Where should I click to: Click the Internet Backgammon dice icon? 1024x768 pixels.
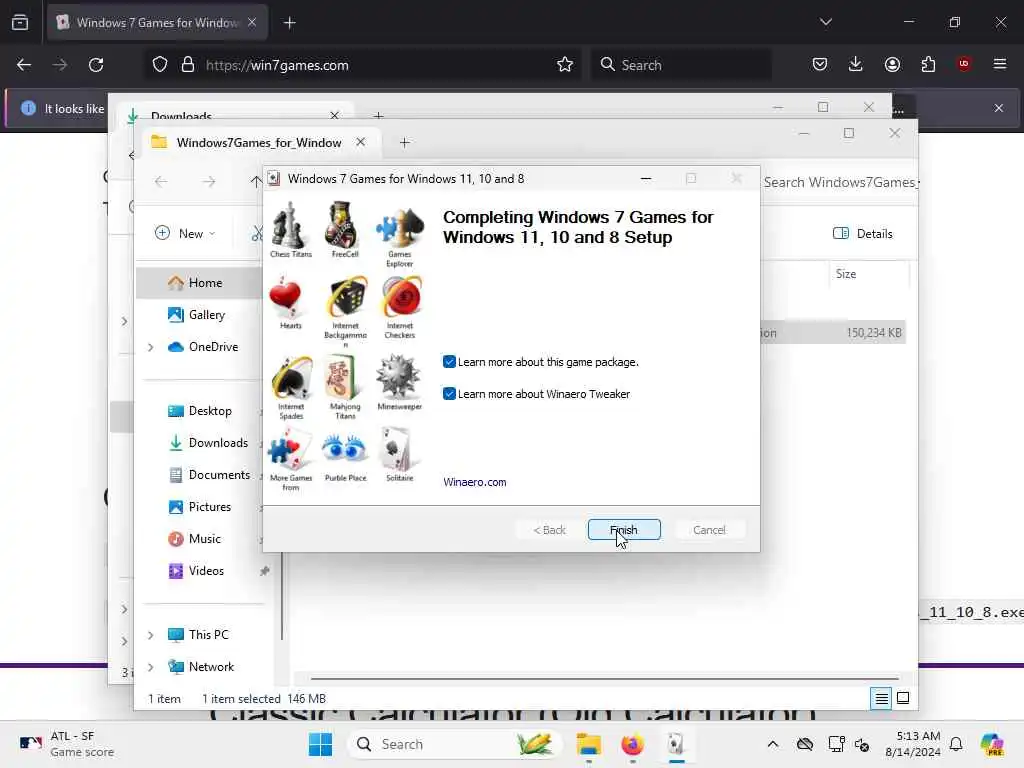pyautogui.click(x=346, y=297)
